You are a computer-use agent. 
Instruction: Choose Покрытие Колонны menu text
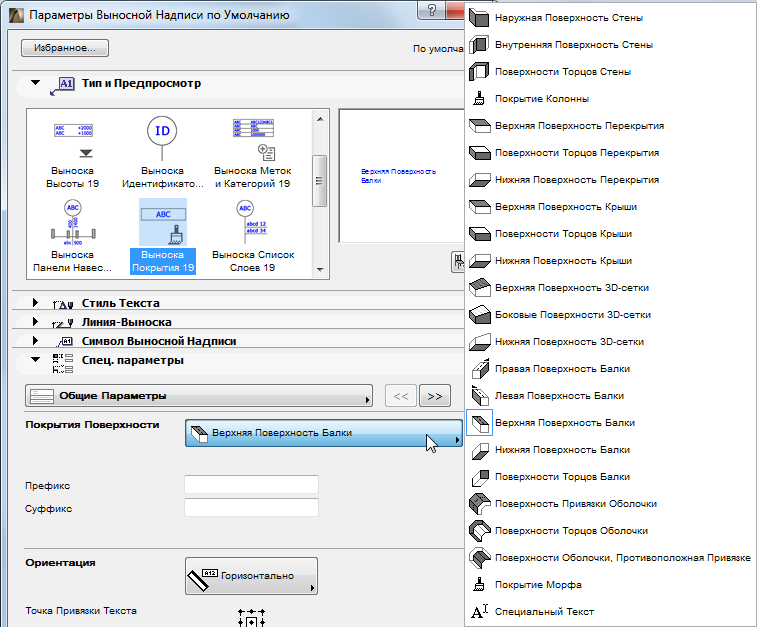tap(542, 99)
